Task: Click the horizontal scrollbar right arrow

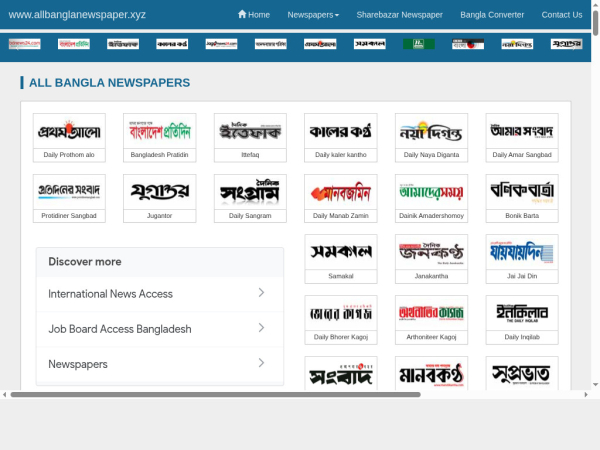Action: pyautogui.click(x=586, y=395)
